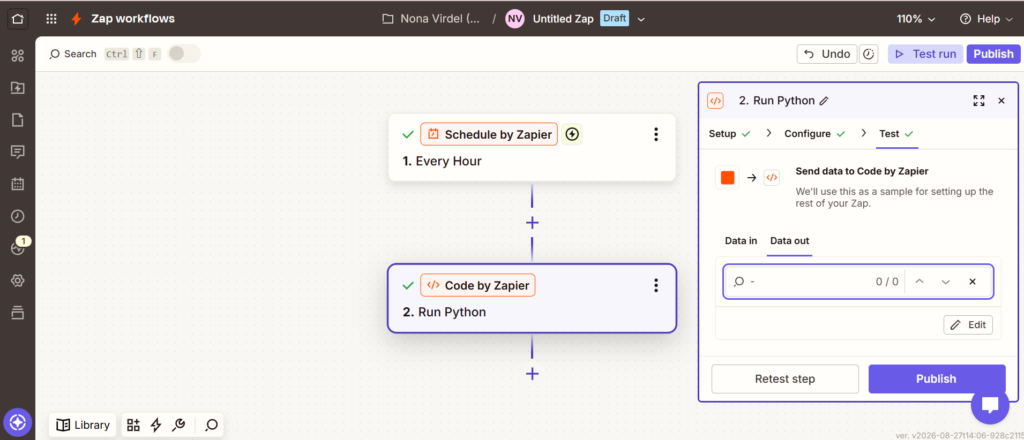This screenshot has width=1024, height=440.
Task: Click the Code icon in the panel header
Action: (716, 101)
